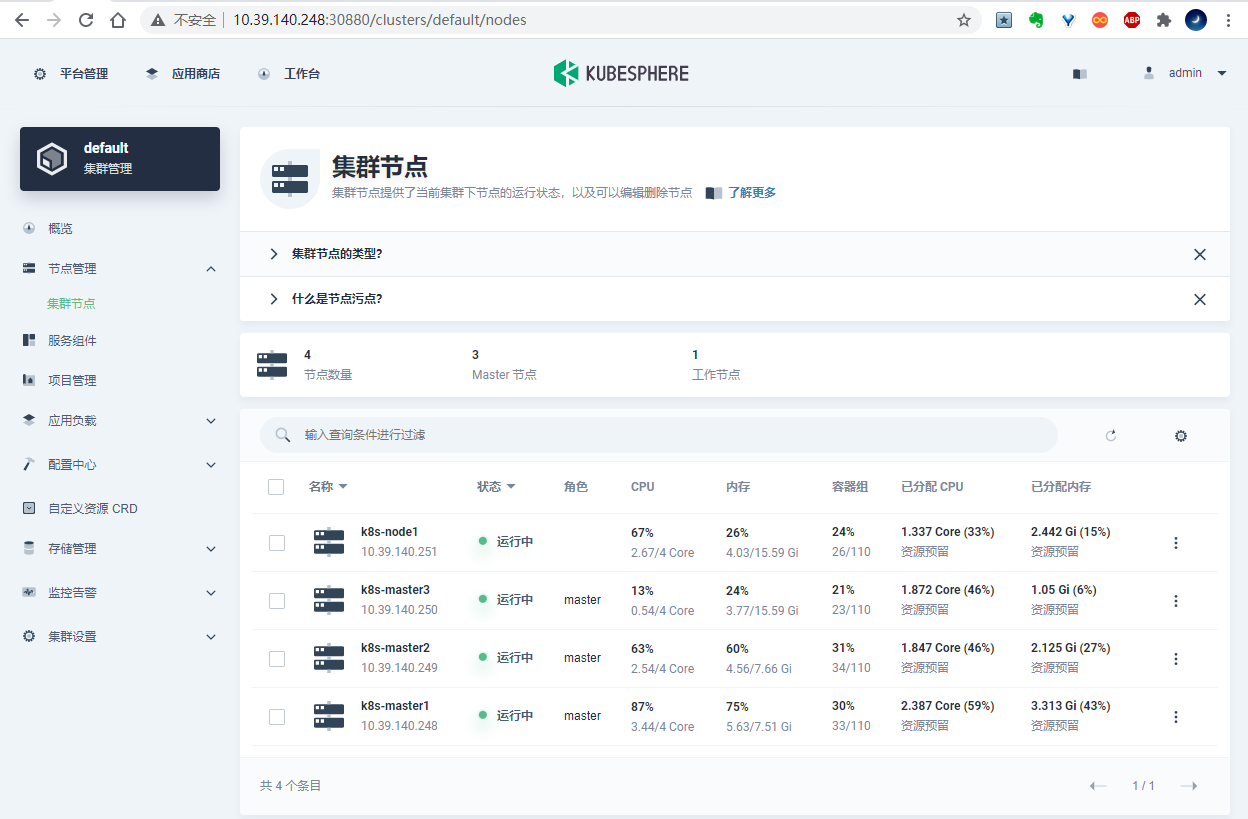Go to next page arrow in pagination
This screenshot has height=819, width=1248.
click(x=1189, y=786)
